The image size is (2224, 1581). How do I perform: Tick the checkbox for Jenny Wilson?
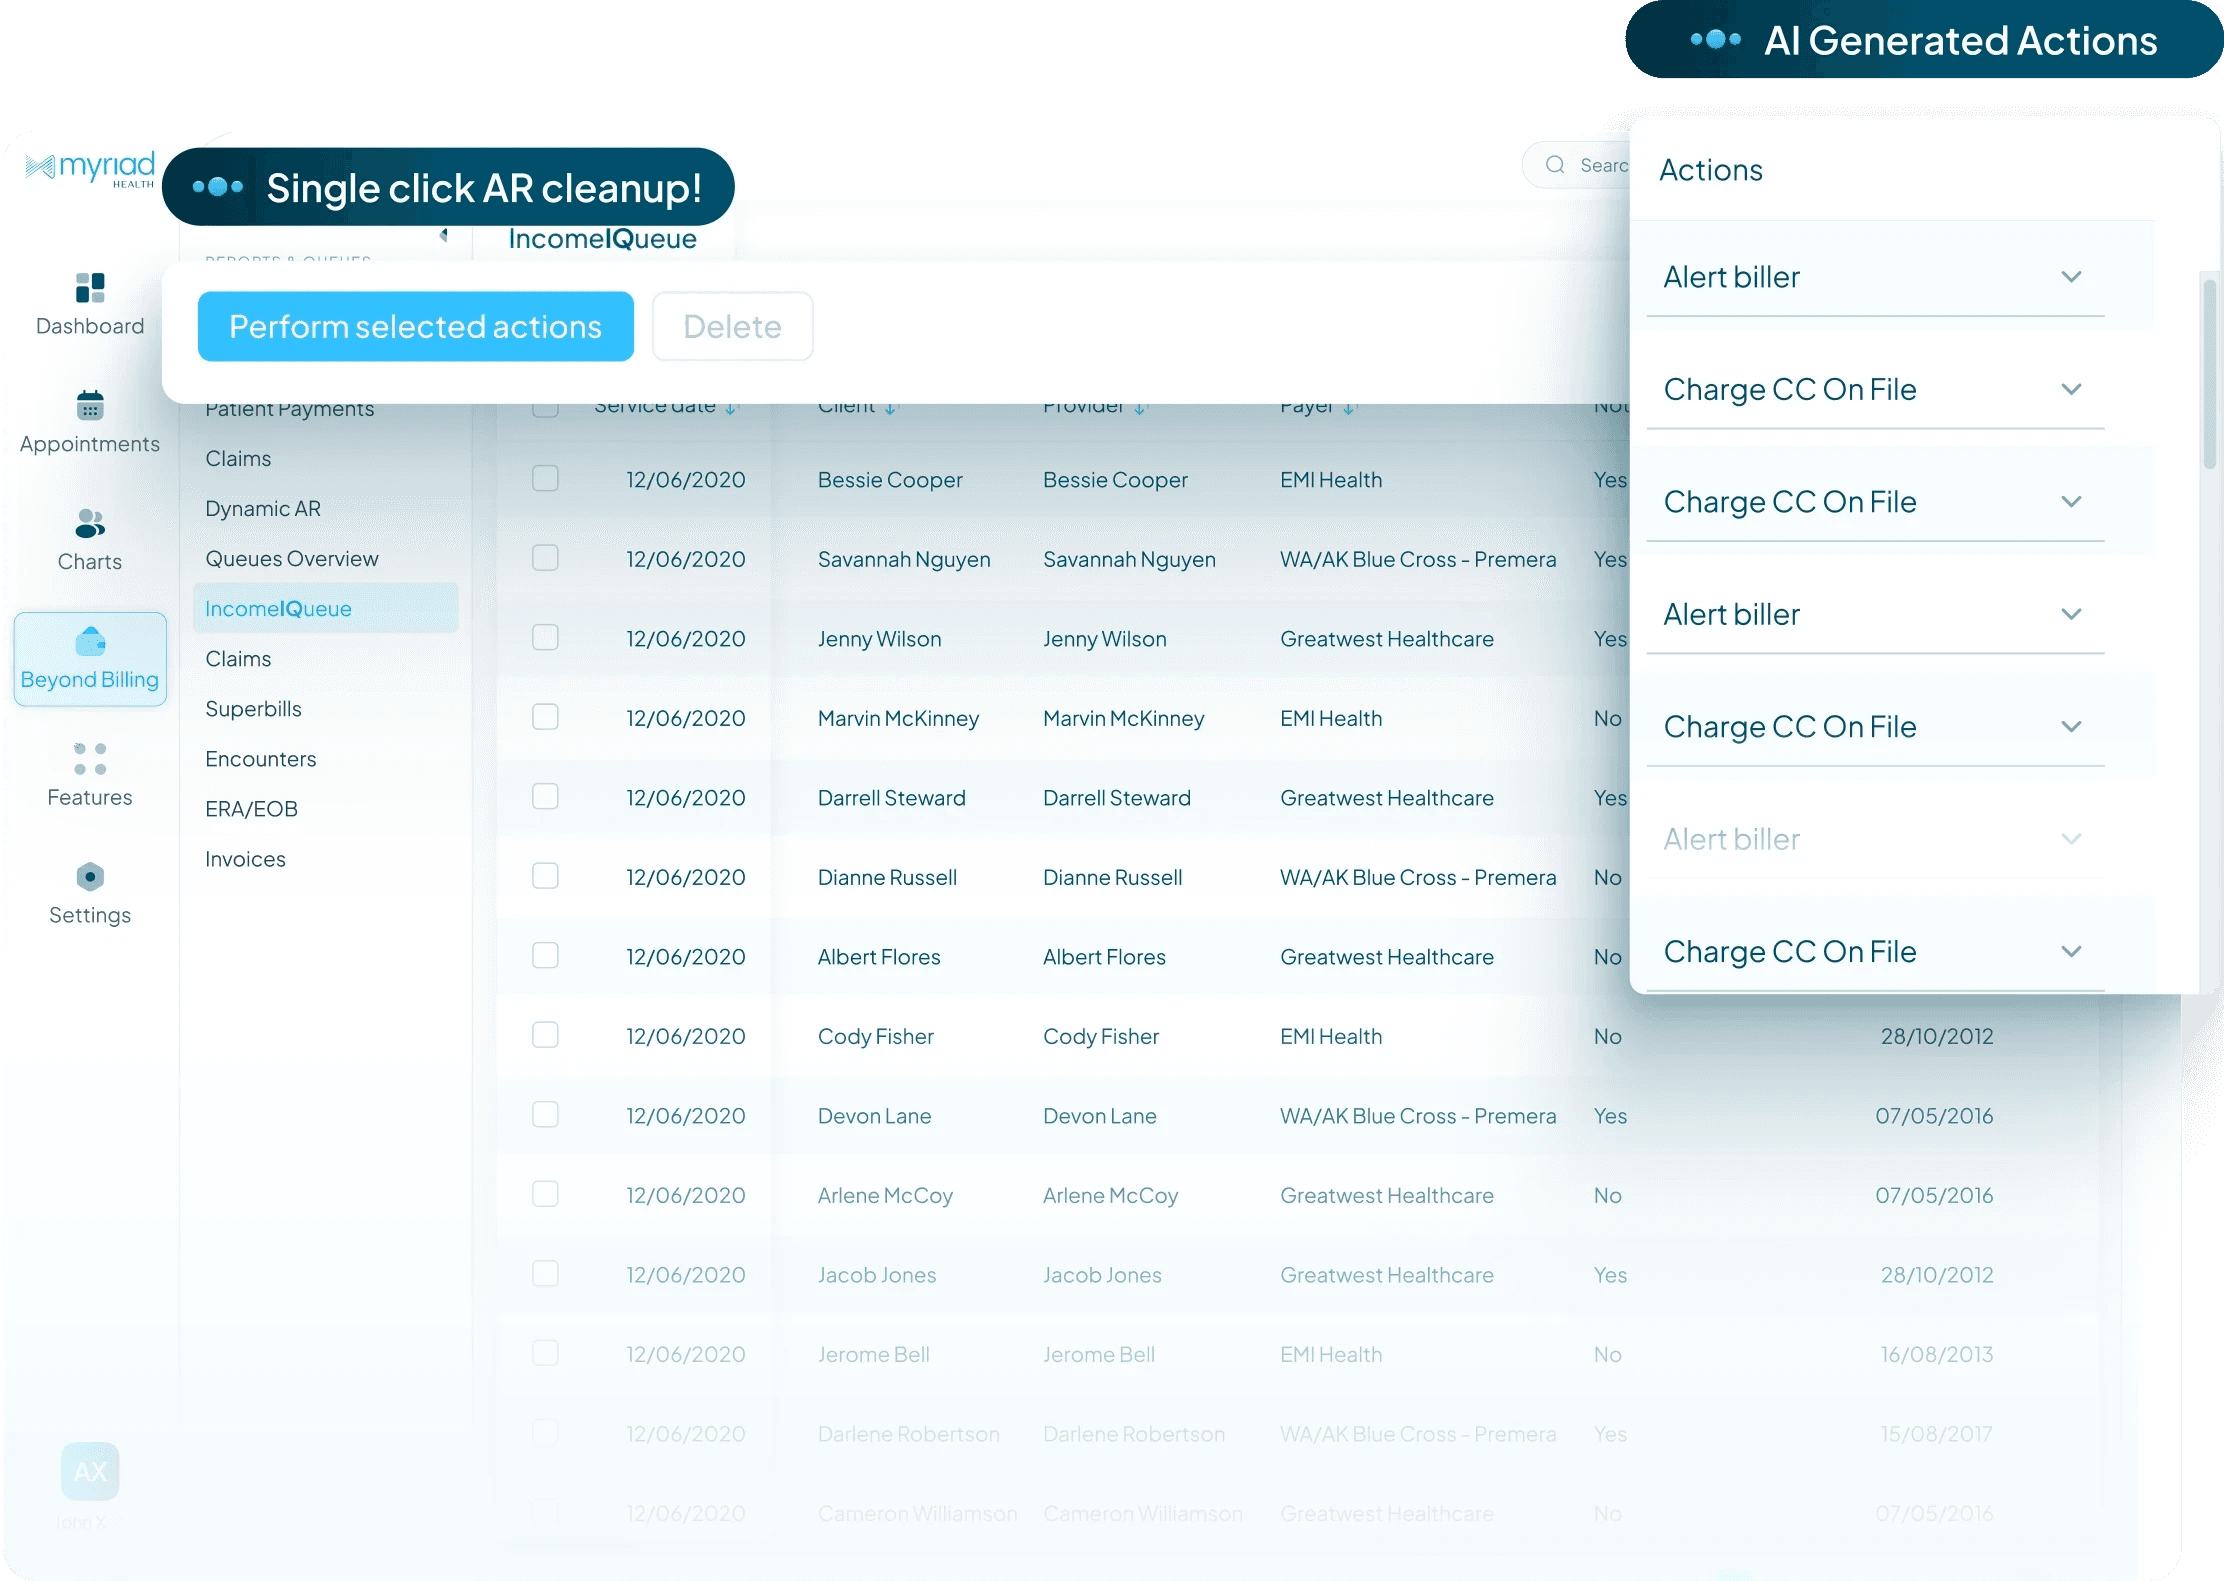click(545, 637)
